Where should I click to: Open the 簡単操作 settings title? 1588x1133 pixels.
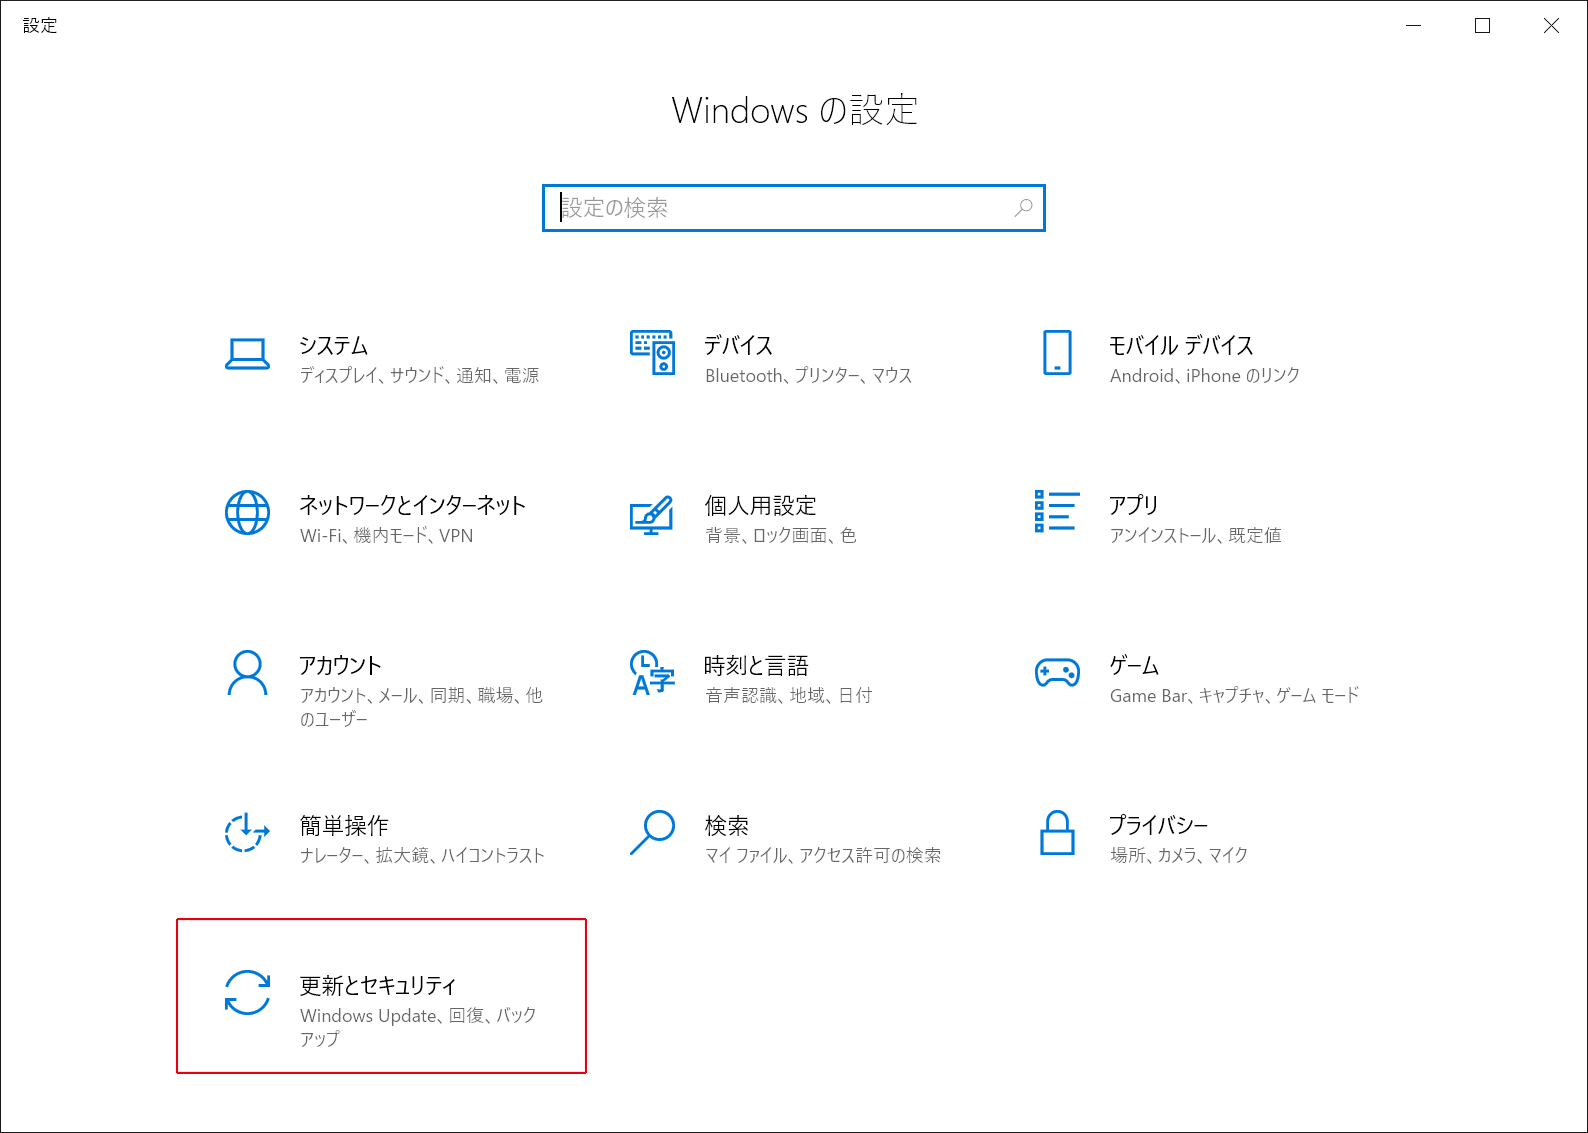[344, 826]
